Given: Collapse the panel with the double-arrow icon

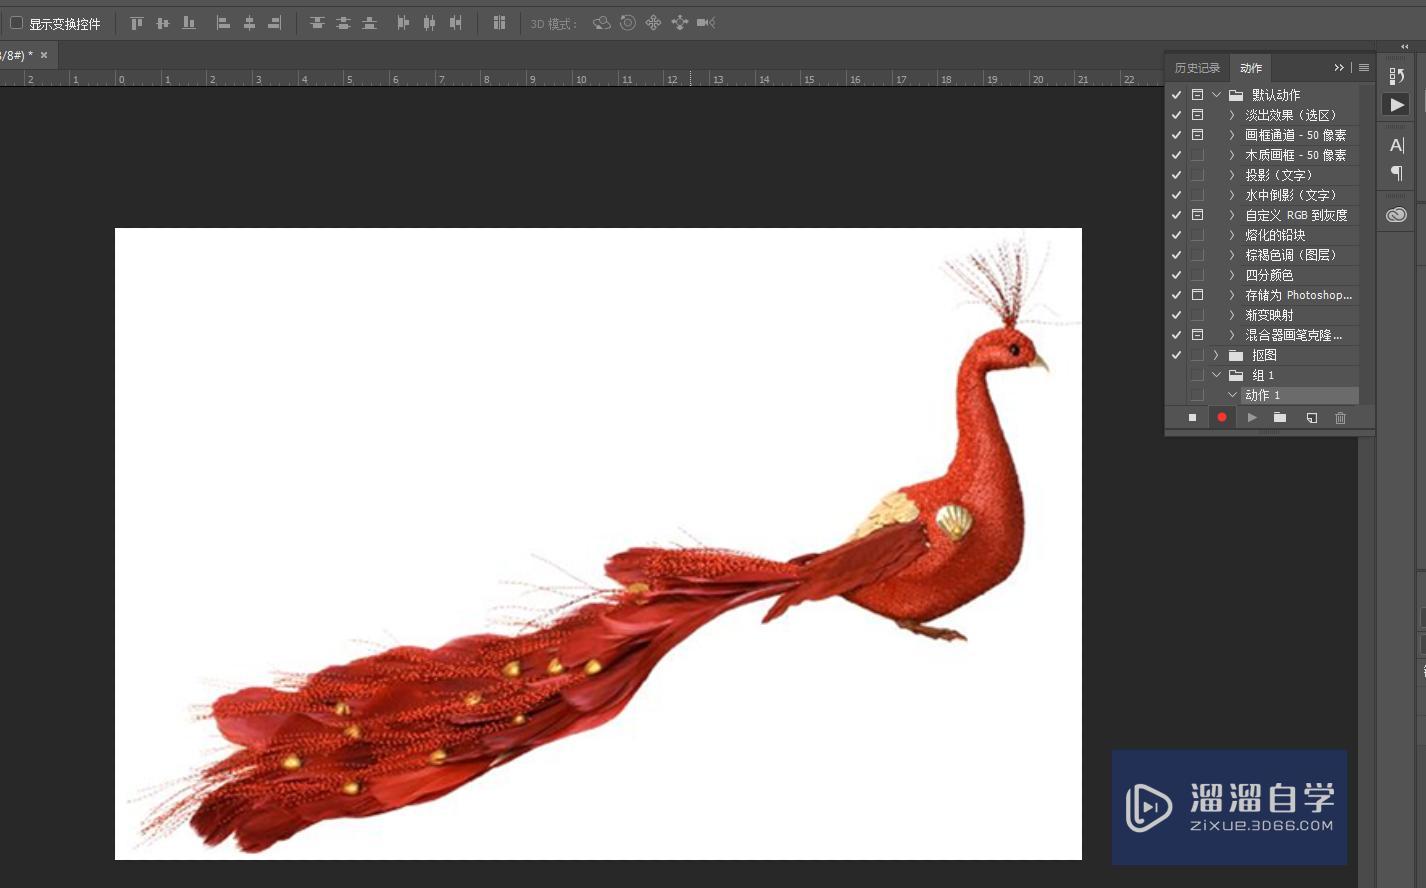Looking at the screenshot, I should pos(1339,68).
